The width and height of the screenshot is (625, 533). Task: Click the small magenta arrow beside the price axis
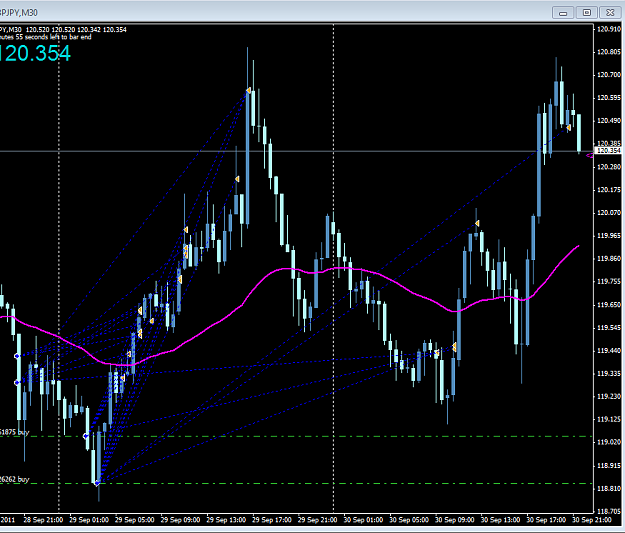click(590, 156)
